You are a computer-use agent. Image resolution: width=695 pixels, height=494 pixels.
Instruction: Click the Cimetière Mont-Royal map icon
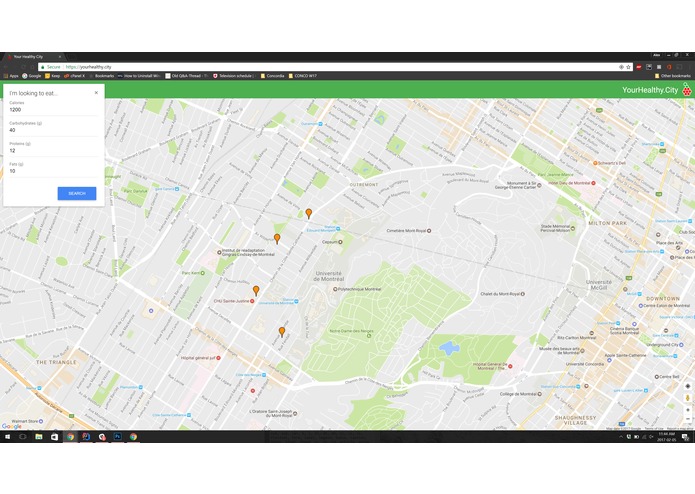pos(429,231)
